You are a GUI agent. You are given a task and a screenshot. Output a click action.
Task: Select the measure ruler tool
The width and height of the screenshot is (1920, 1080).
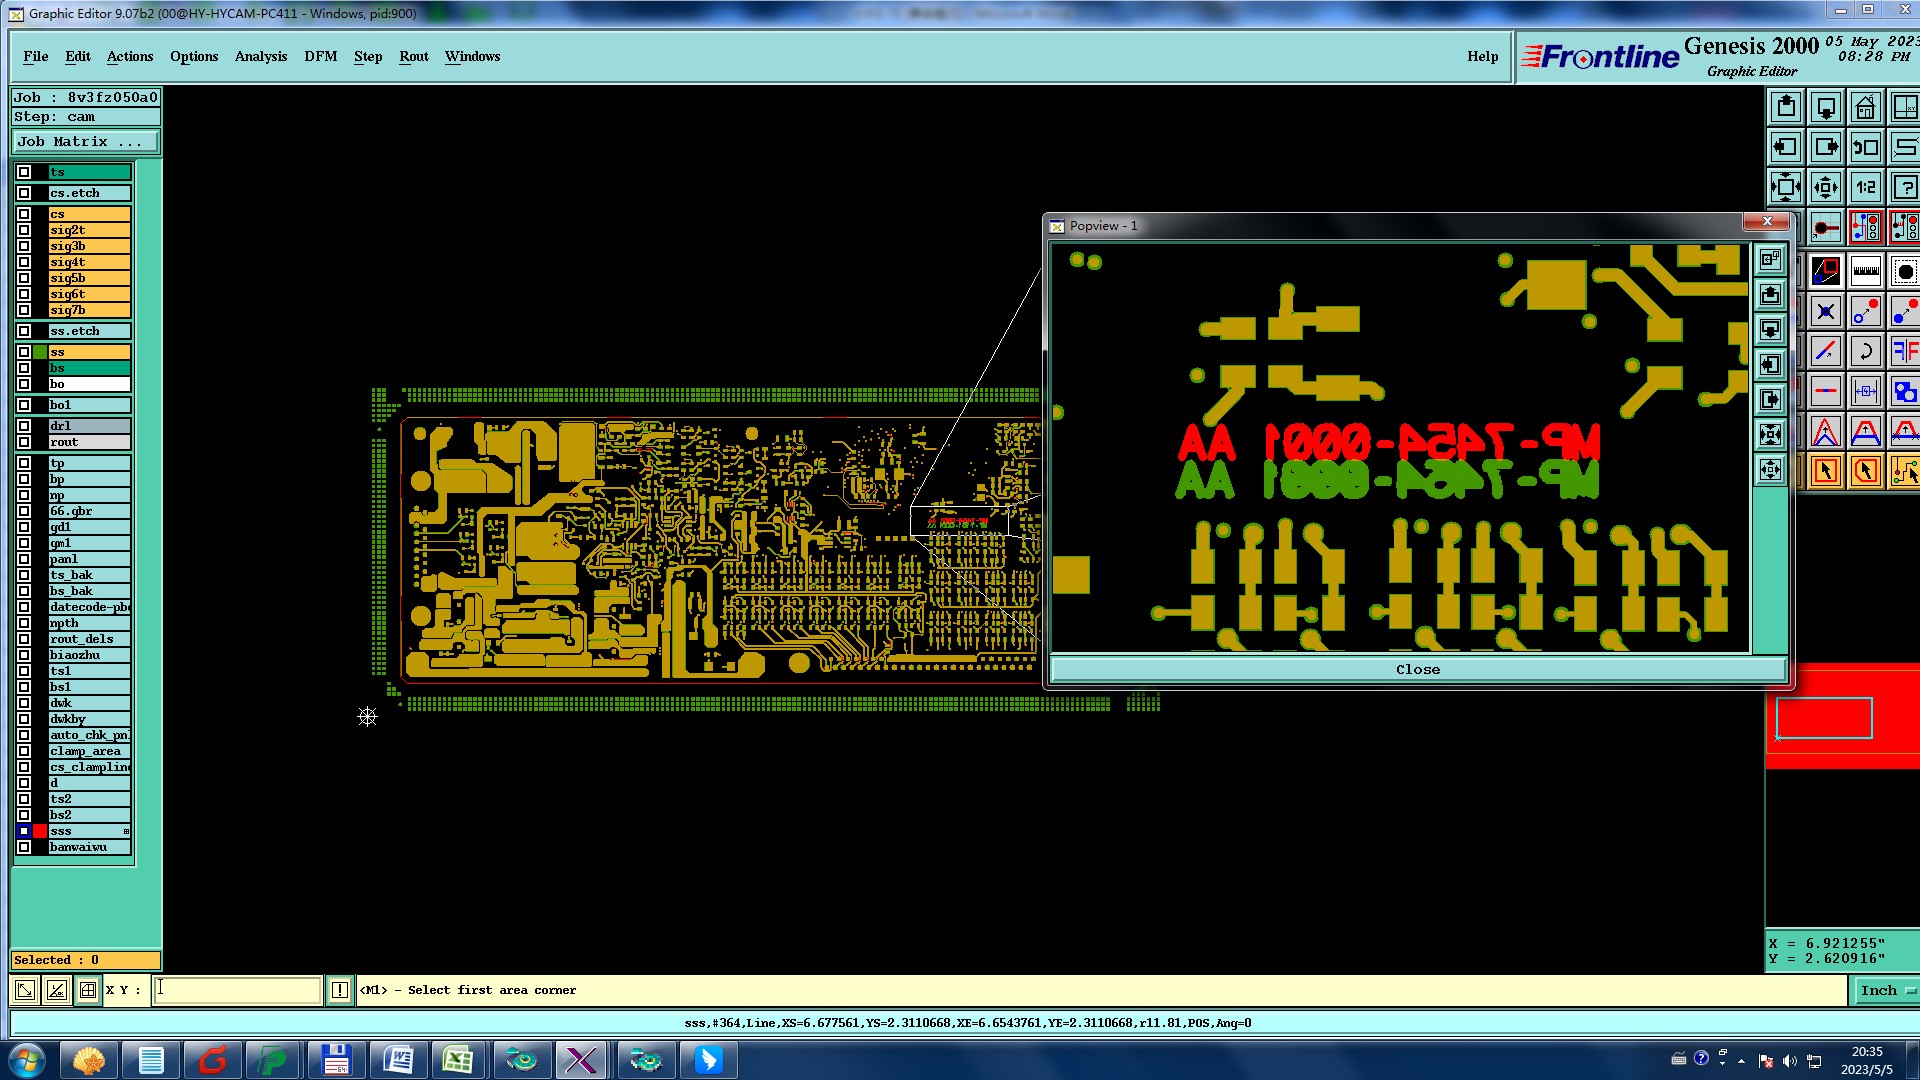(1865, 271)
